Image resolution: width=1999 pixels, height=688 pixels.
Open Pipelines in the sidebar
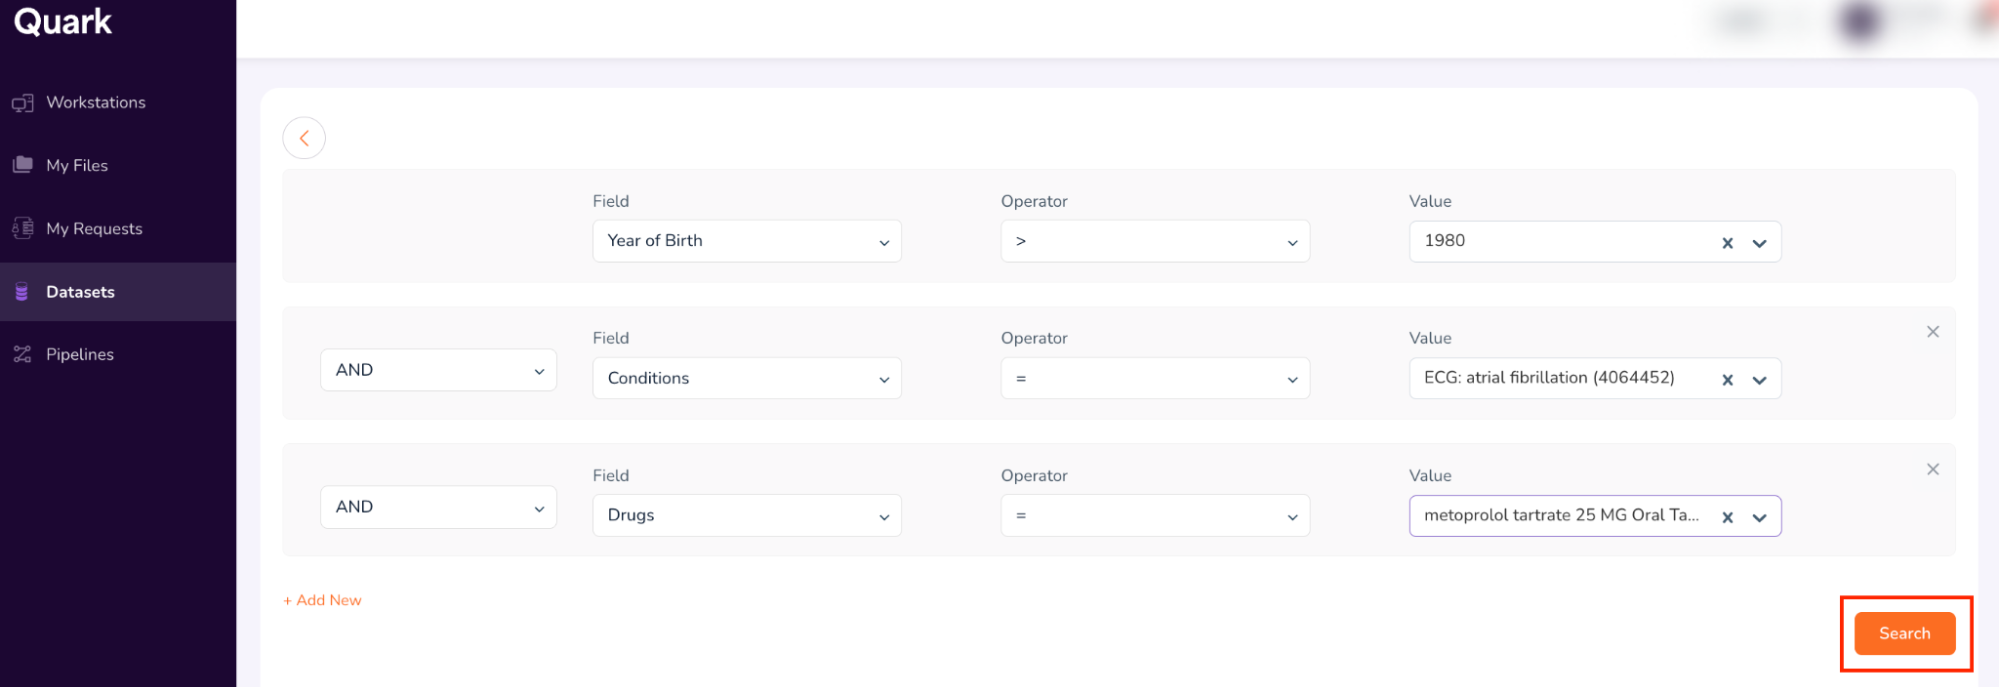point(79,354)
